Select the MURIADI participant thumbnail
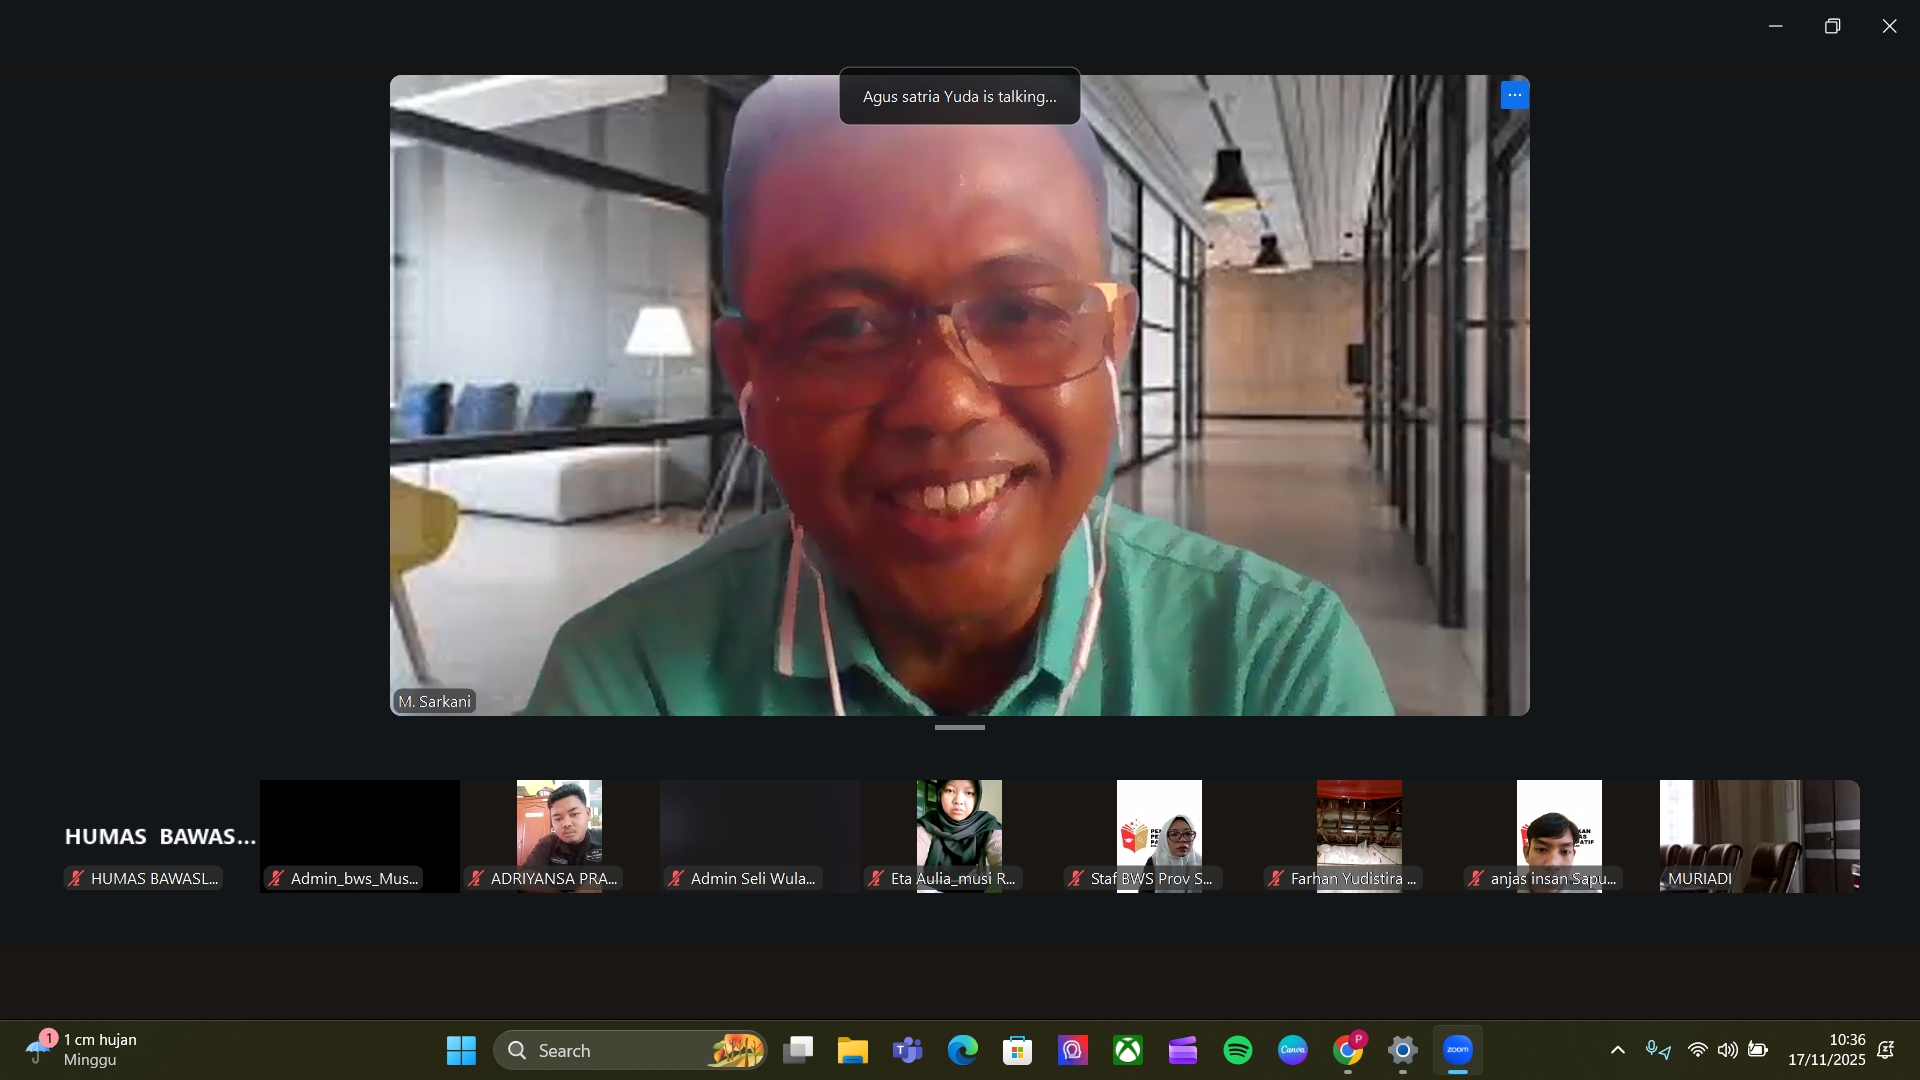The image size is (1920, 1080). (x=1759, y=836)
